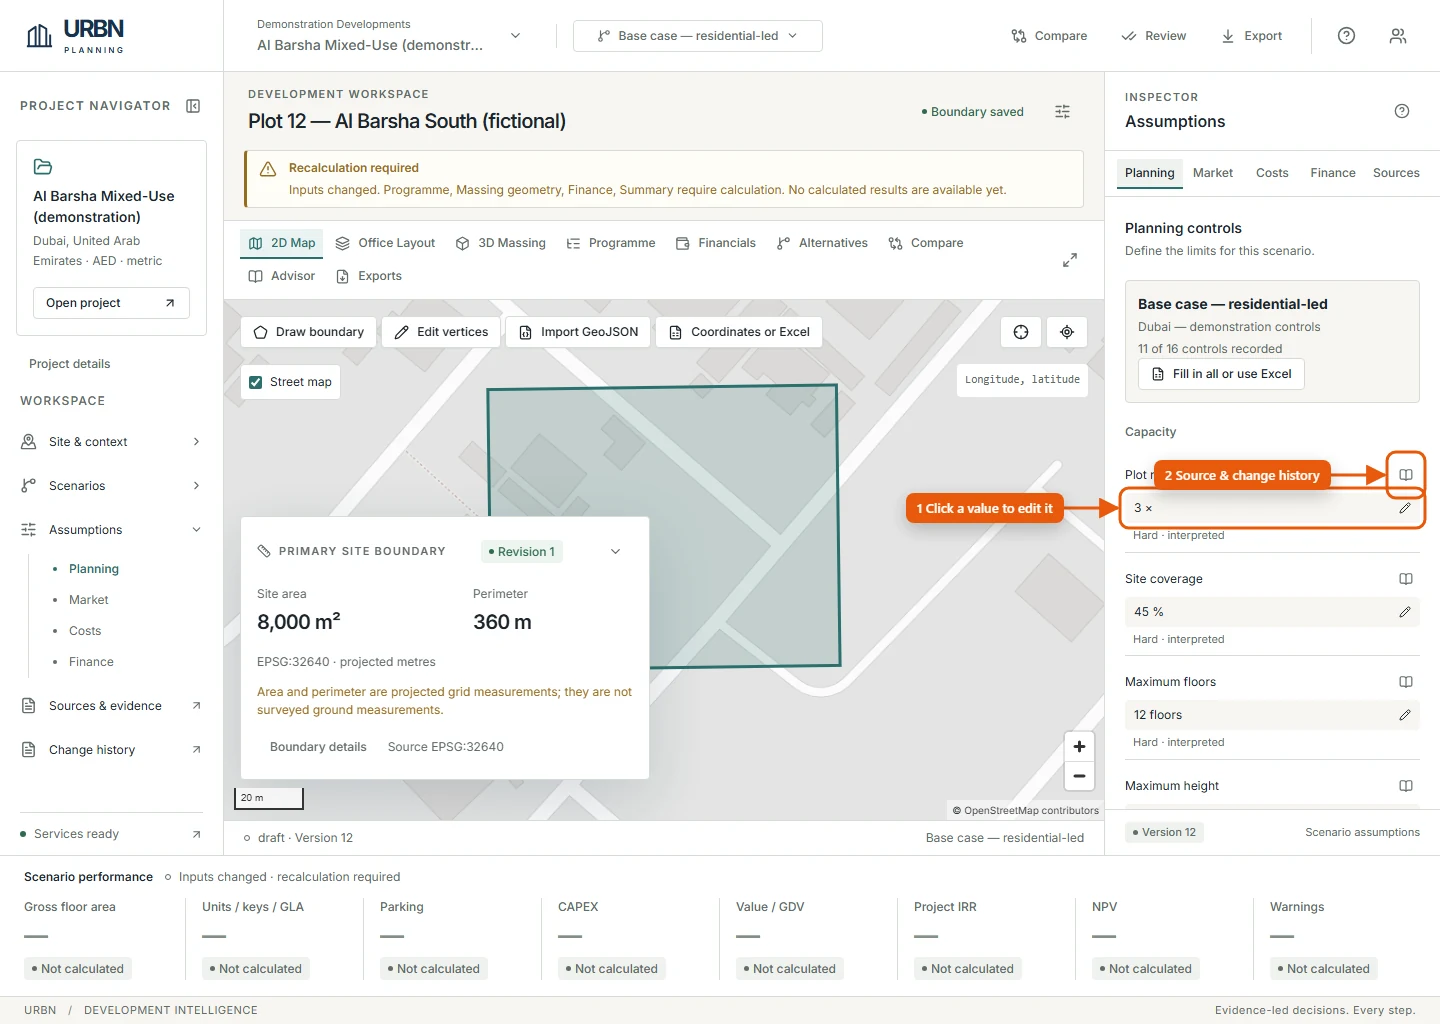Click the locate target icon on map

coord(1067,332)
